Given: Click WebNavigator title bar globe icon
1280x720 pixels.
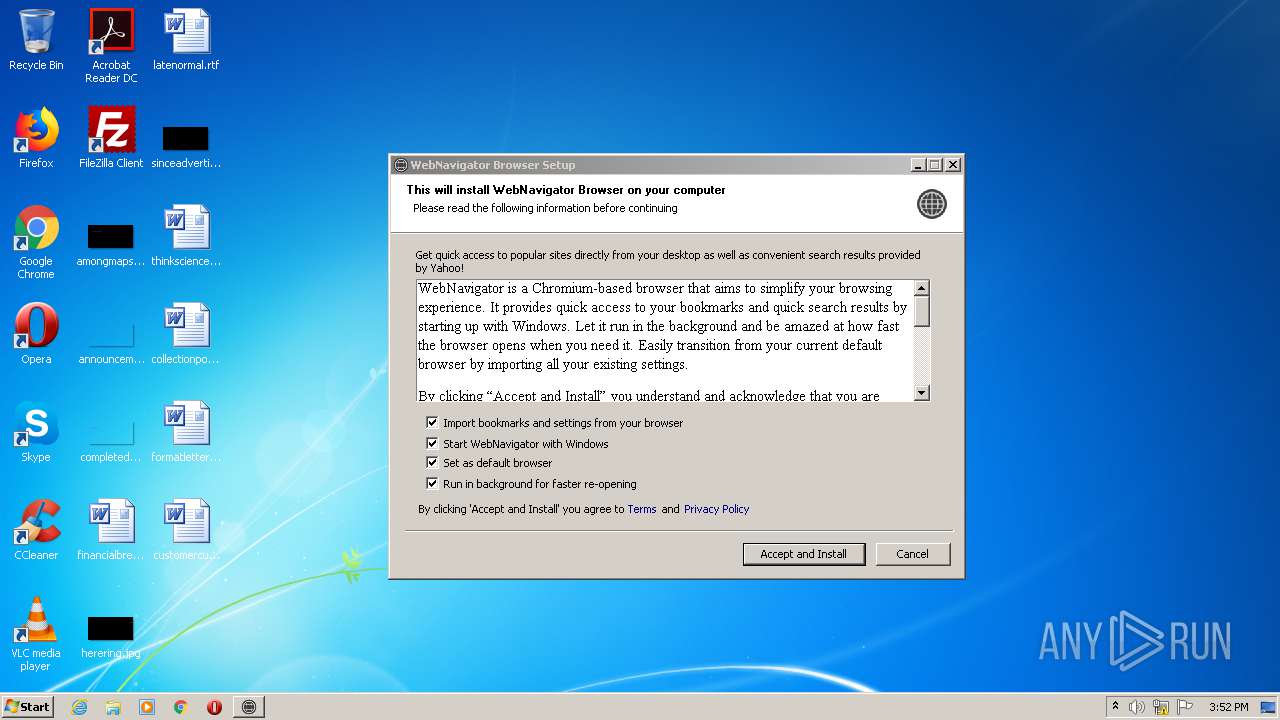Looking at the screenshot, I should (x=401, y=165).
